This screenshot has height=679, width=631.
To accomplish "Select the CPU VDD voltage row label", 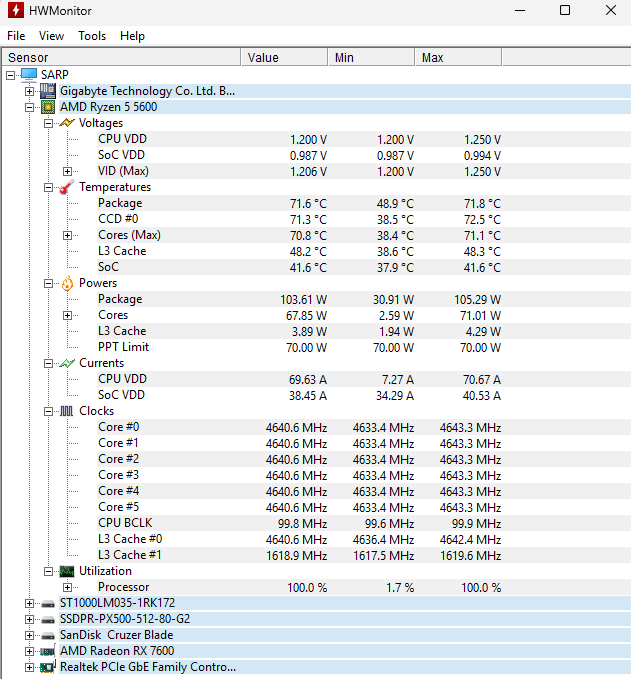I will pyautogui.click(x=123, y=139).
